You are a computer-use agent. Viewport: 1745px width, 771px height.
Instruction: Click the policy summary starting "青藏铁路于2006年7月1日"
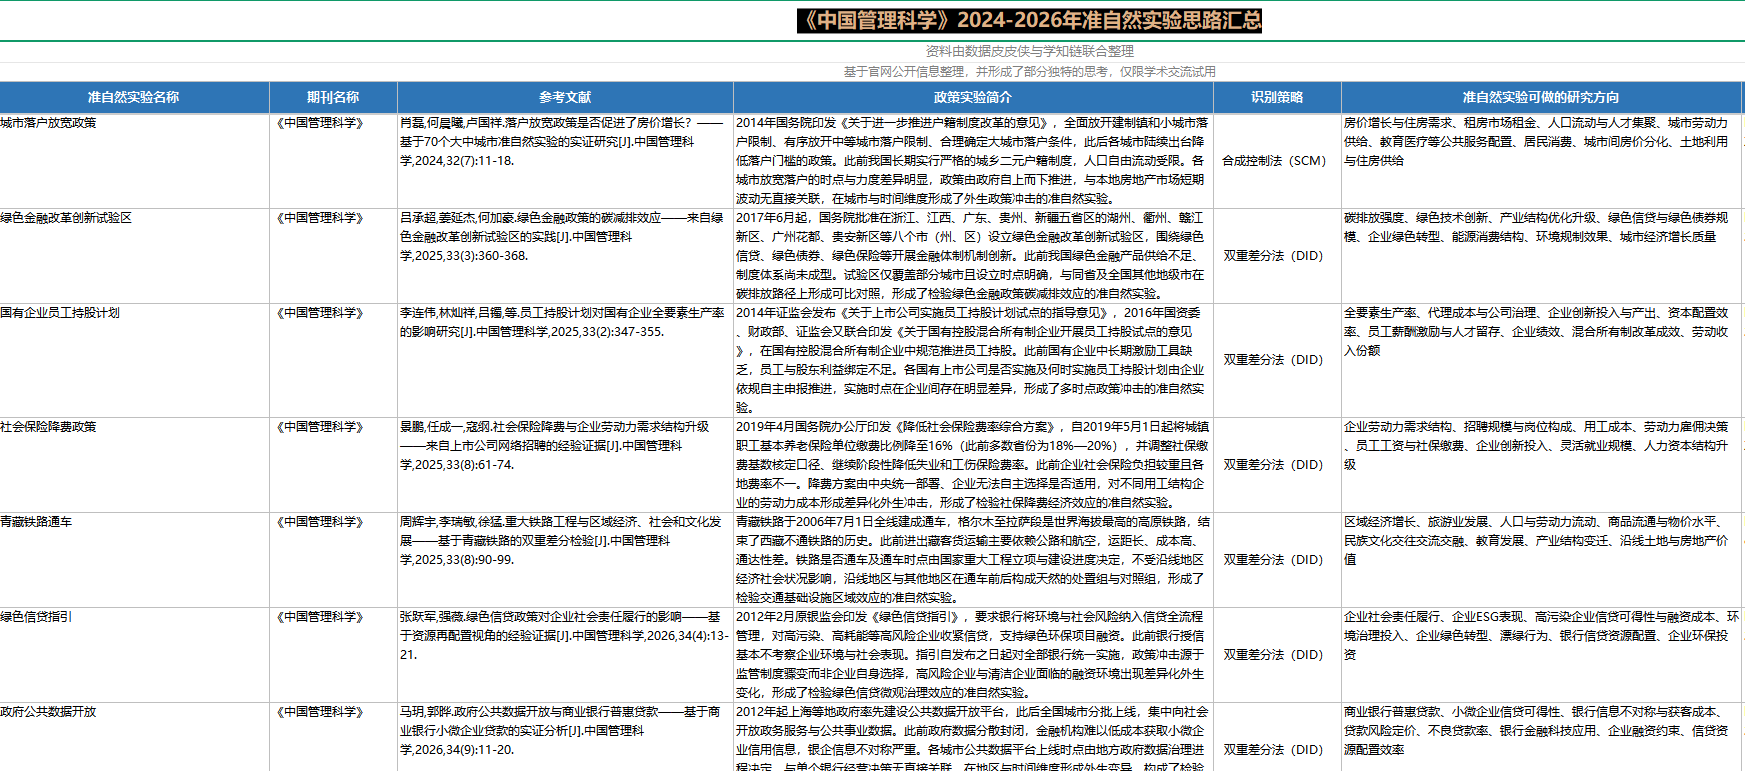point(972,560)
